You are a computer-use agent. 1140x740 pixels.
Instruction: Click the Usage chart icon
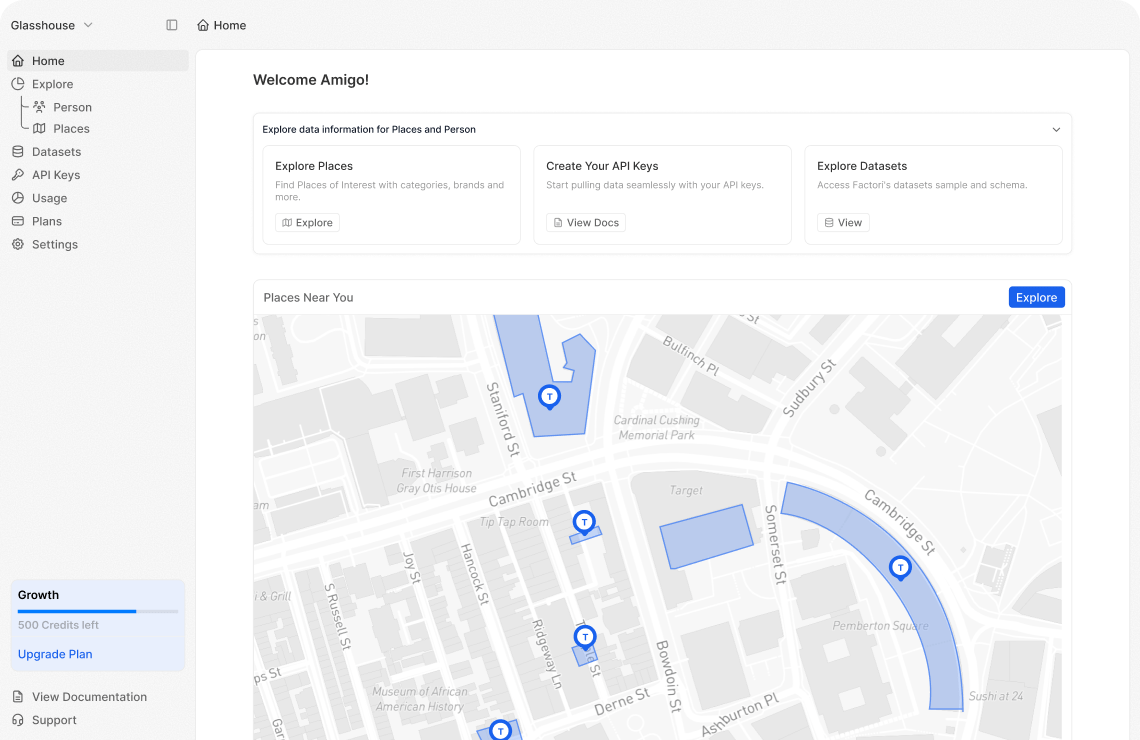click(x=18, y=198)
